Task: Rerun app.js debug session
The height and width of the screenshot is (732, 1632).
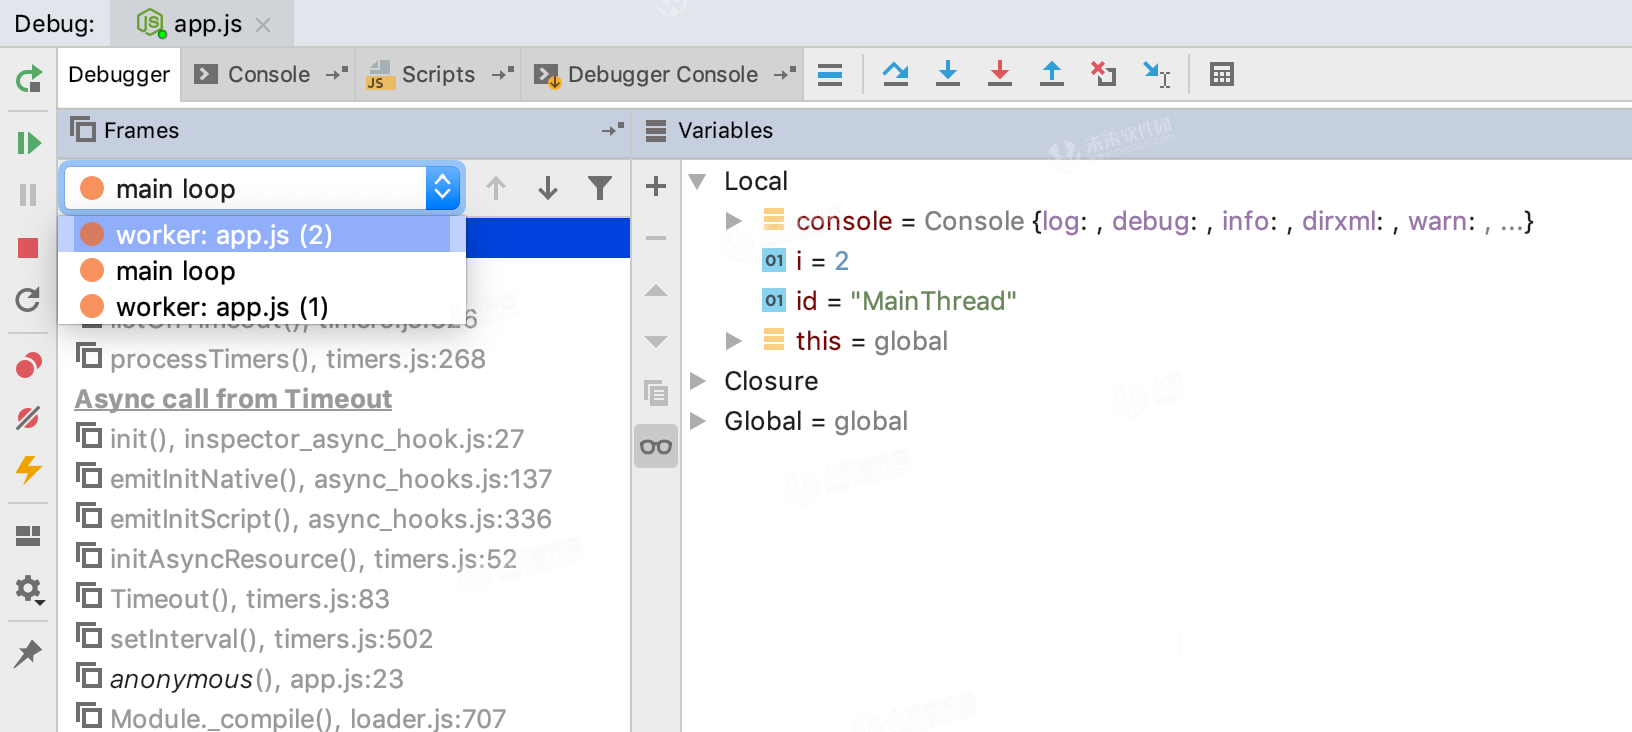Action: (x=29, y=78)
